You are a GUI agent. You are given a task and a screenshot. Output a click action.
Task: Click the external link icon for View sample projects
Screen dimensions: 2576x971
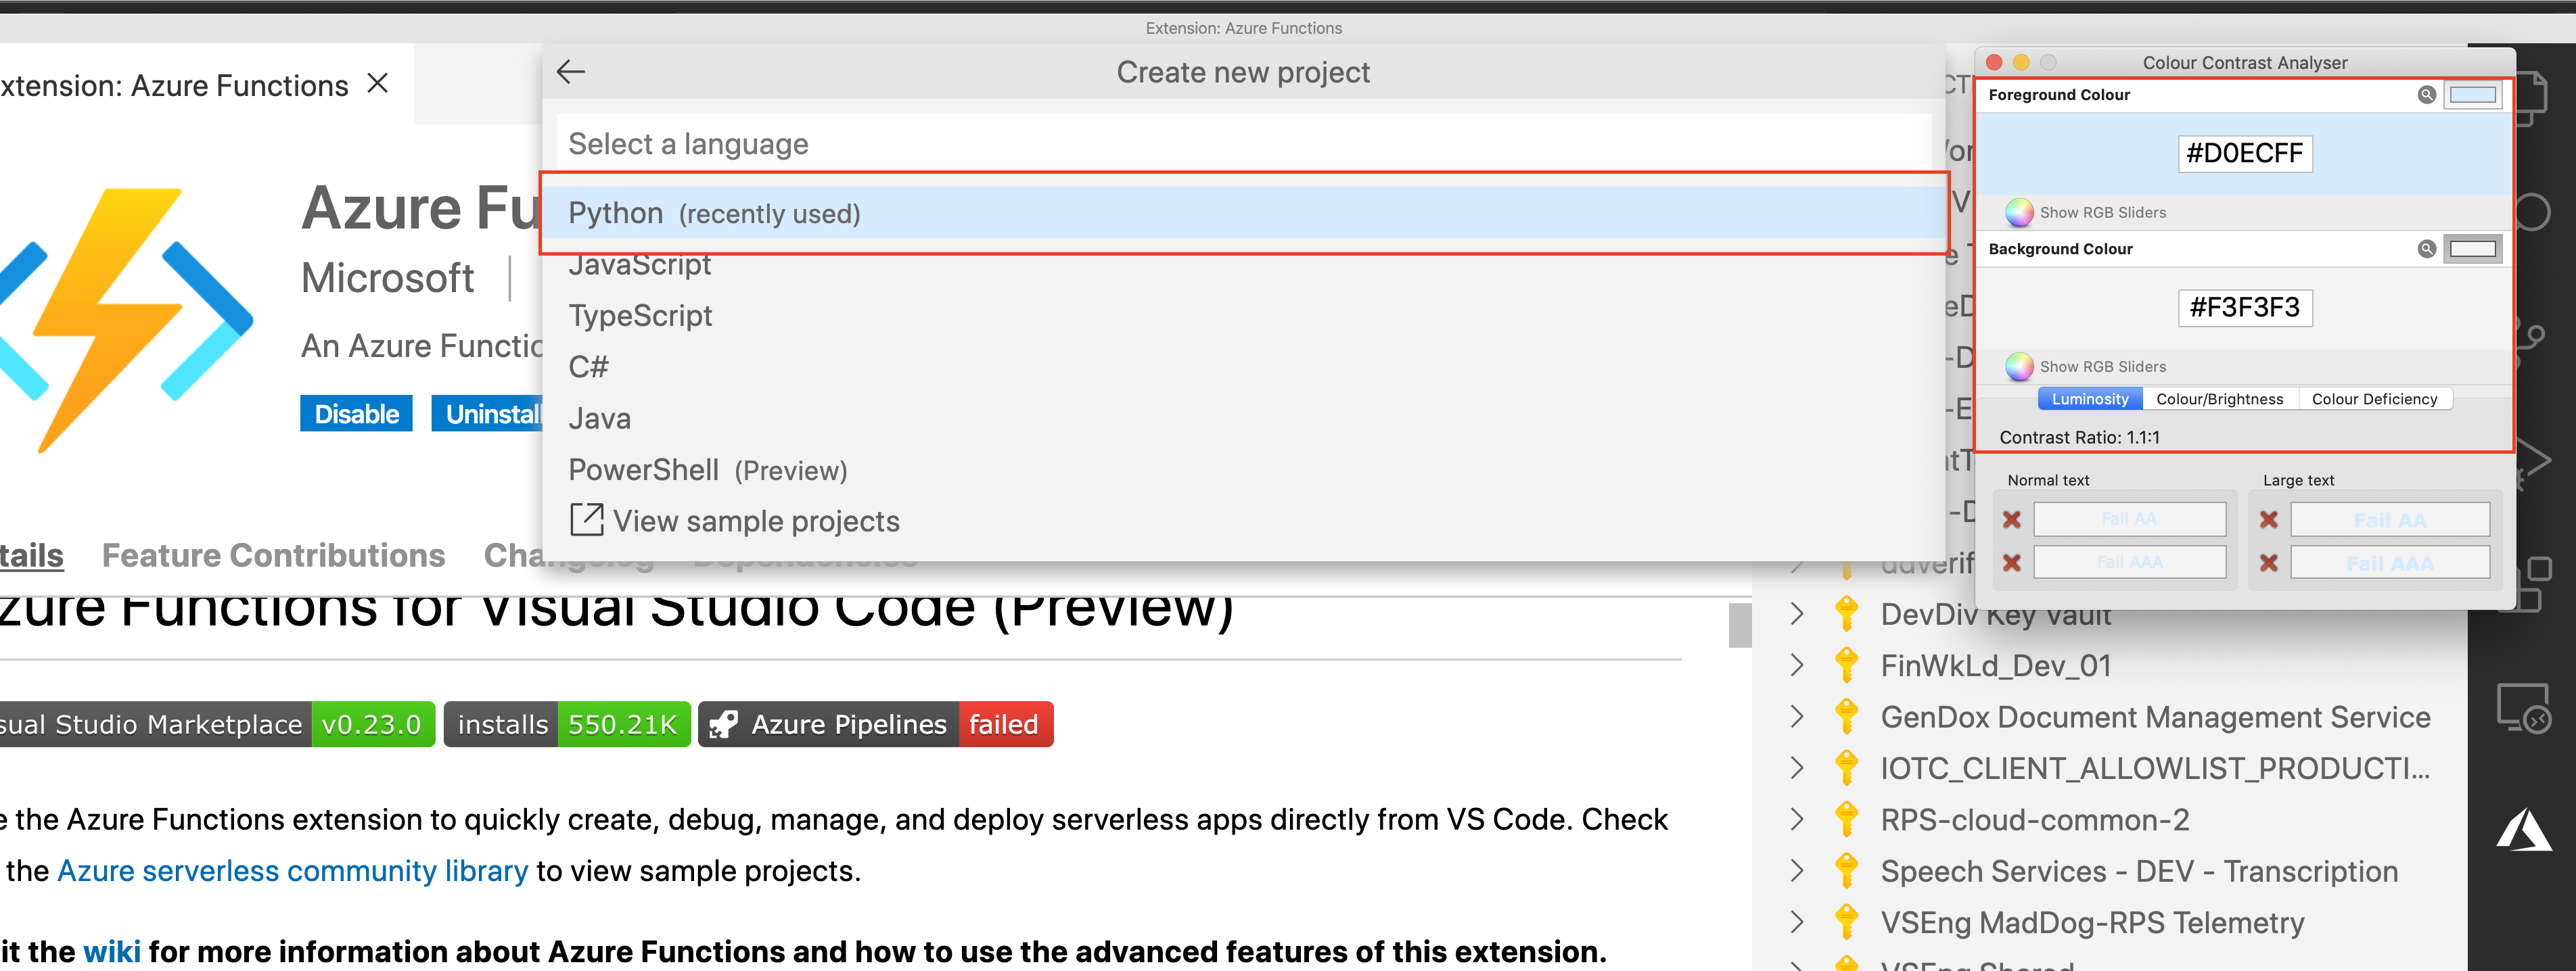coord(587,520)
